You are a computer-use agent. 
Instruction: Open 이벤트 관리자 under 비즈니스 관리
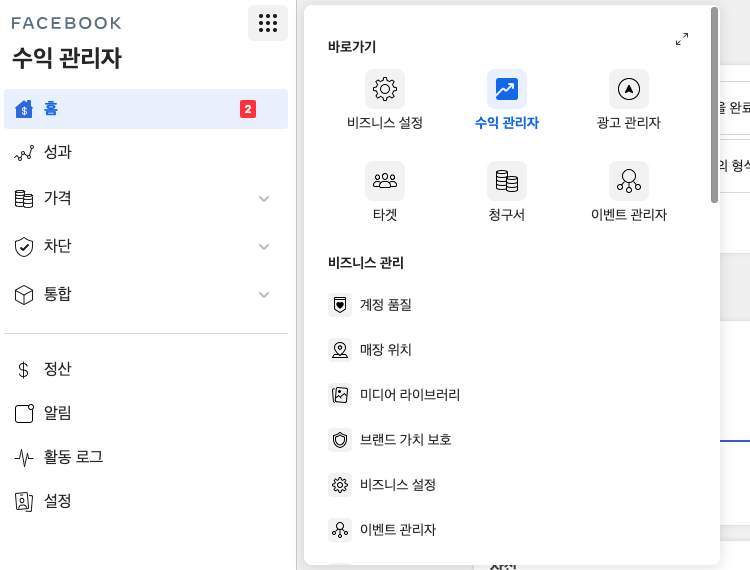398,530
